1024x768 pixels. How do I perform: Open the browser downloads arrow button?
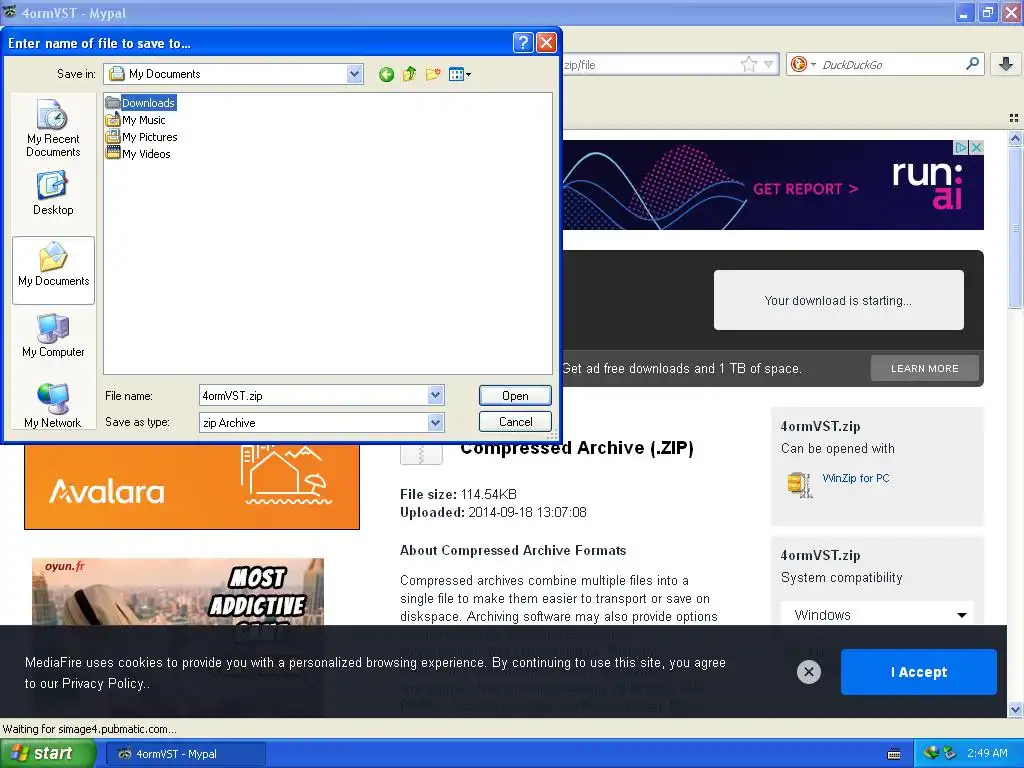click(1006, 64)
